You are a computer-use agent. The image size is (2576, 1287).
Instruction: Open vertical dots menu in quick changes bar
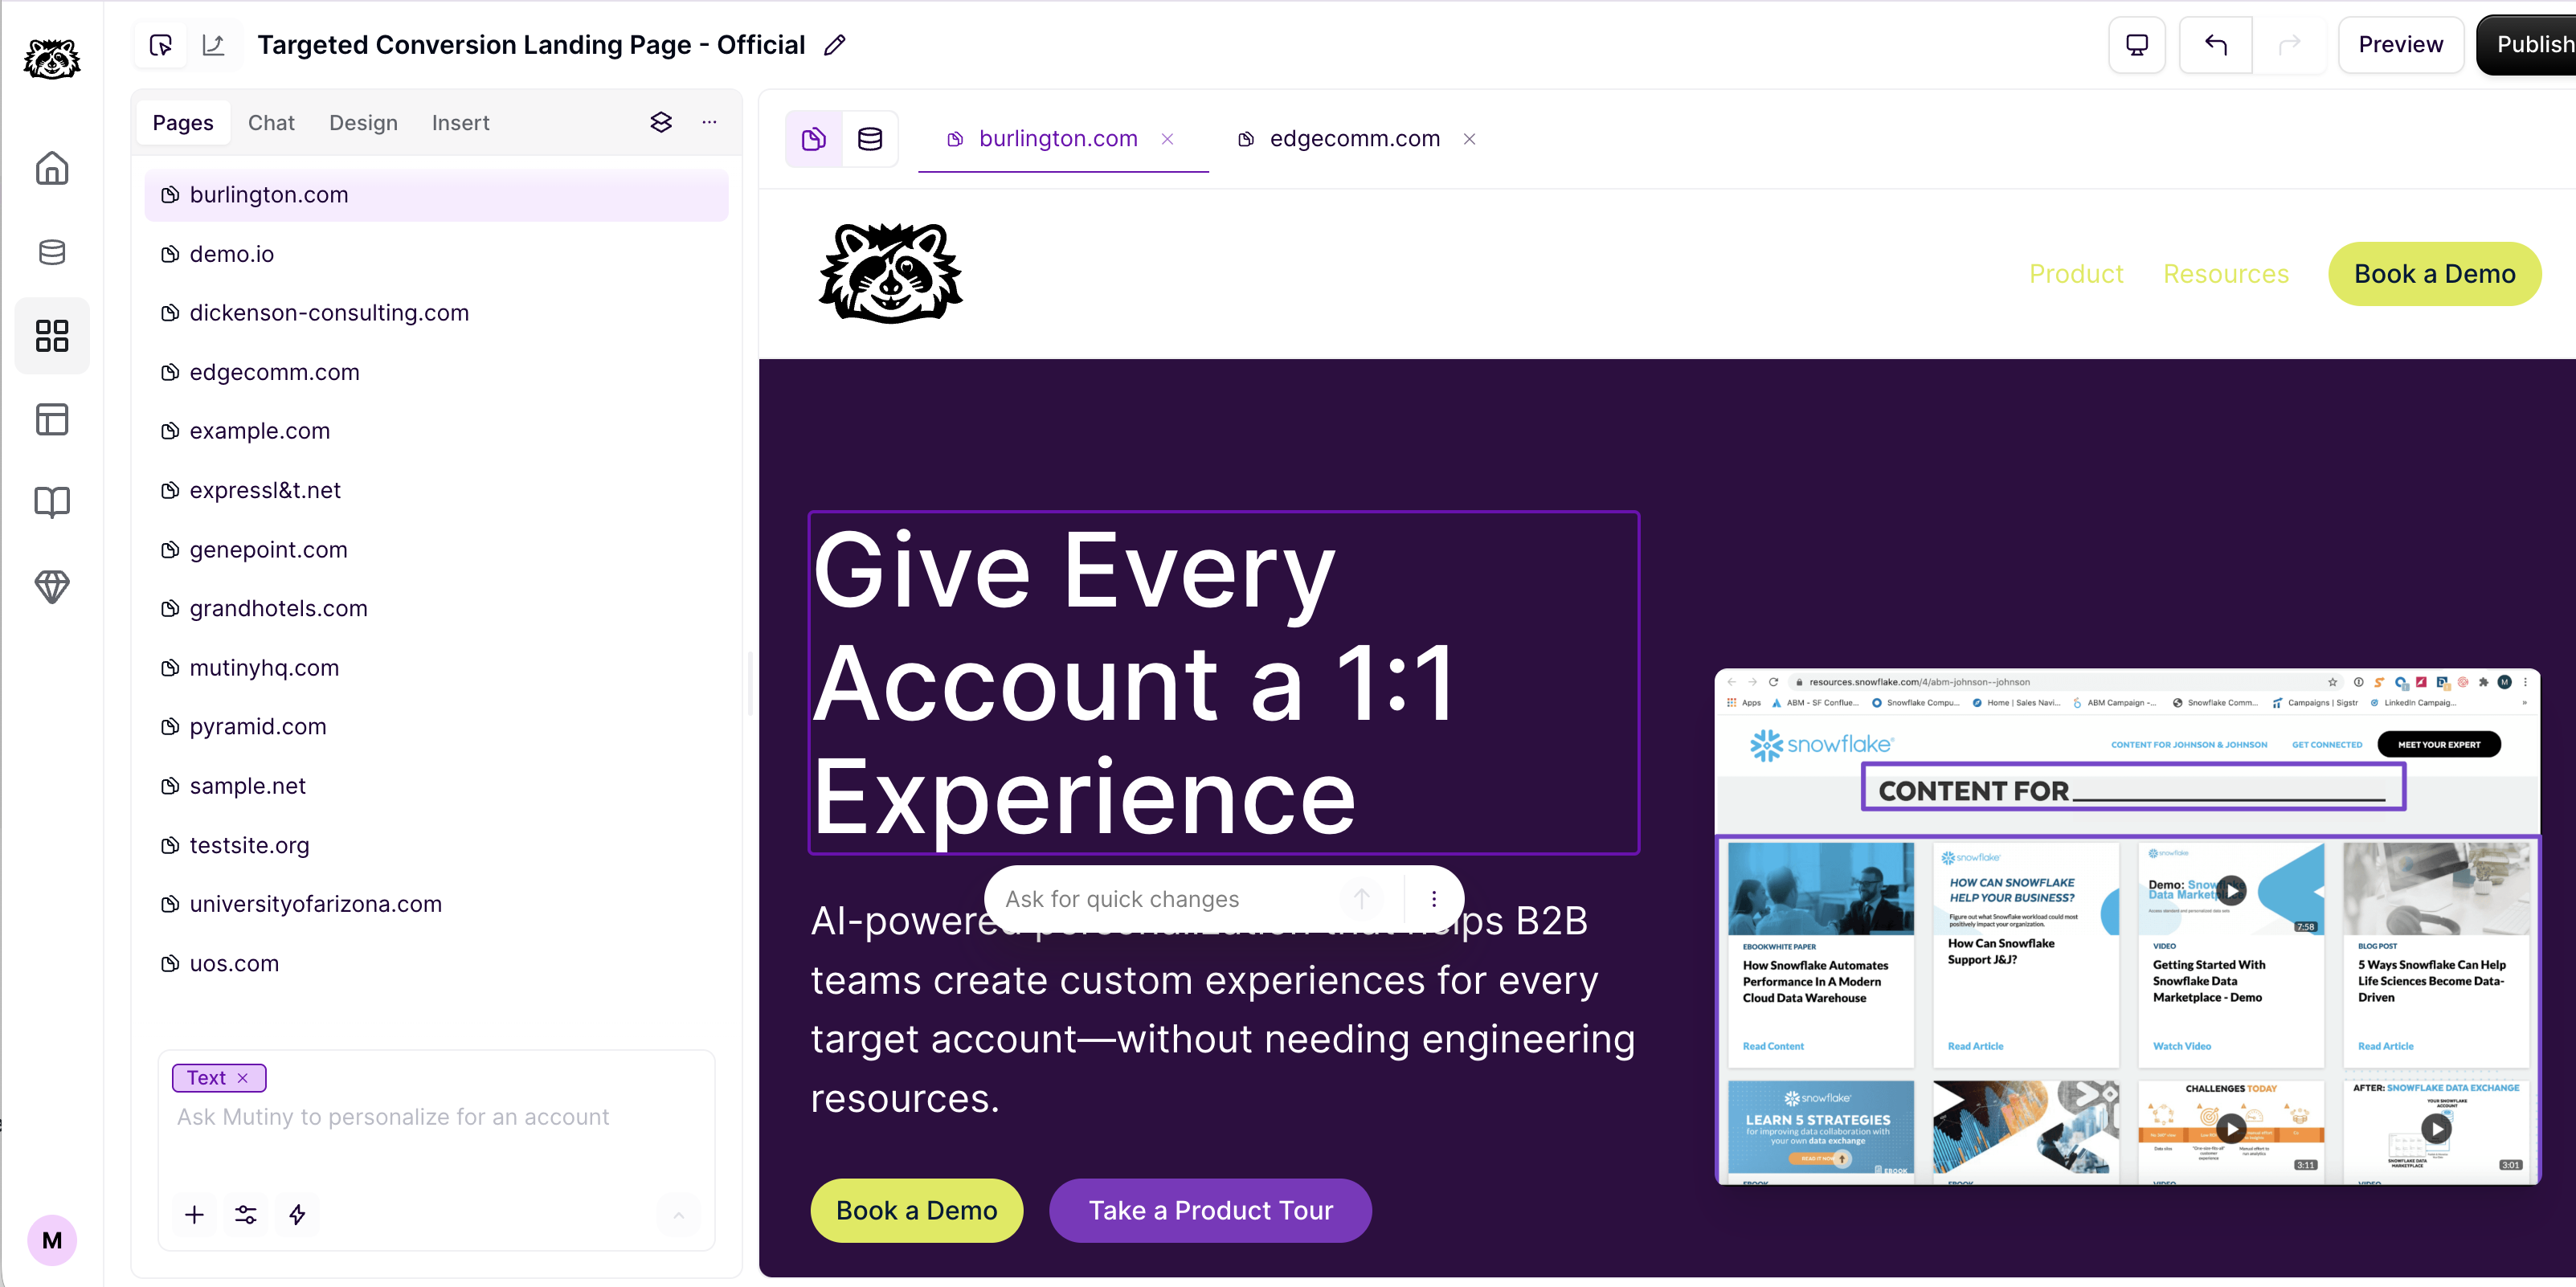click(1433, 899)
